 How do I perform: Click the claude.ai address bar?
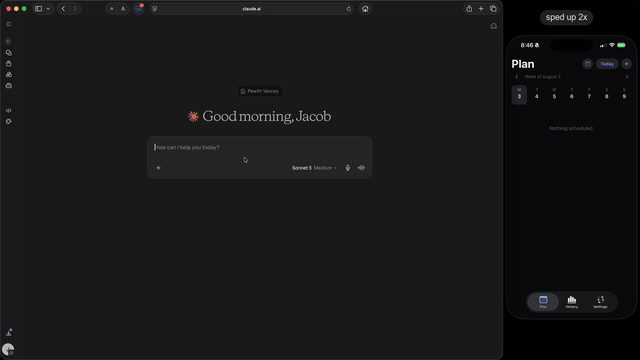251,9
